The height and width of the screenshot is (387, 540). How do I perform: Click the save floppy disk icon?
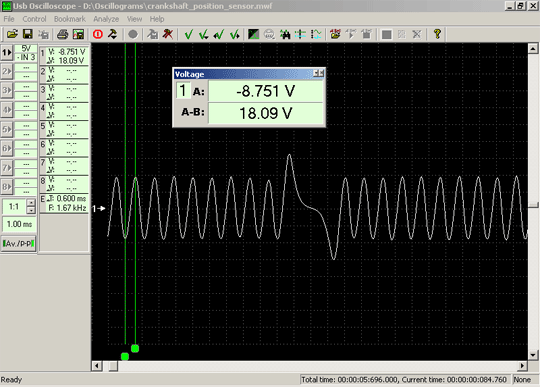(x=27, y=34)
